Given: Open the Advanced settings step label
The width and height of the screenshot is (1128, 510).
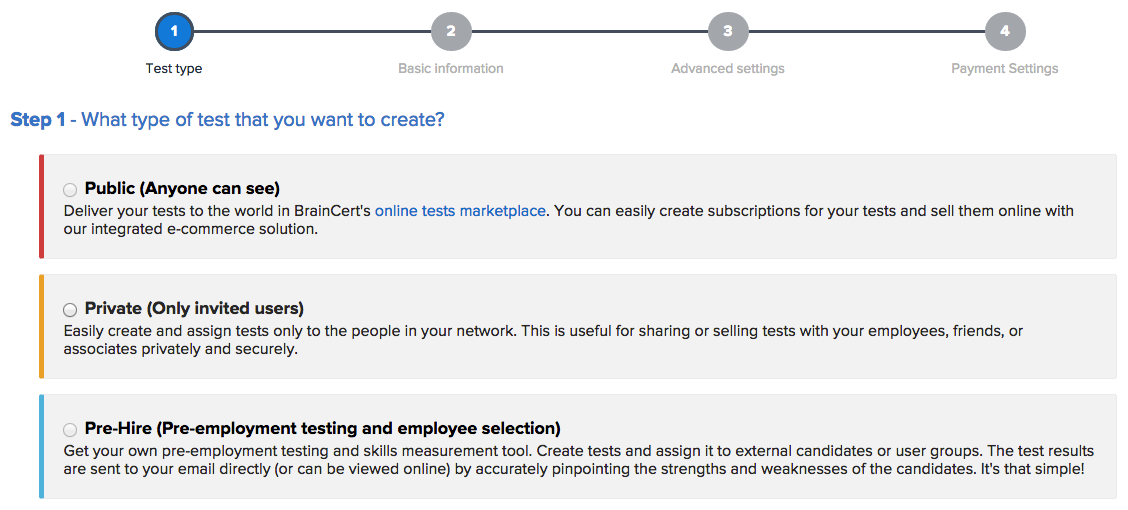Looking at the screenshot, I should [728, 69].
